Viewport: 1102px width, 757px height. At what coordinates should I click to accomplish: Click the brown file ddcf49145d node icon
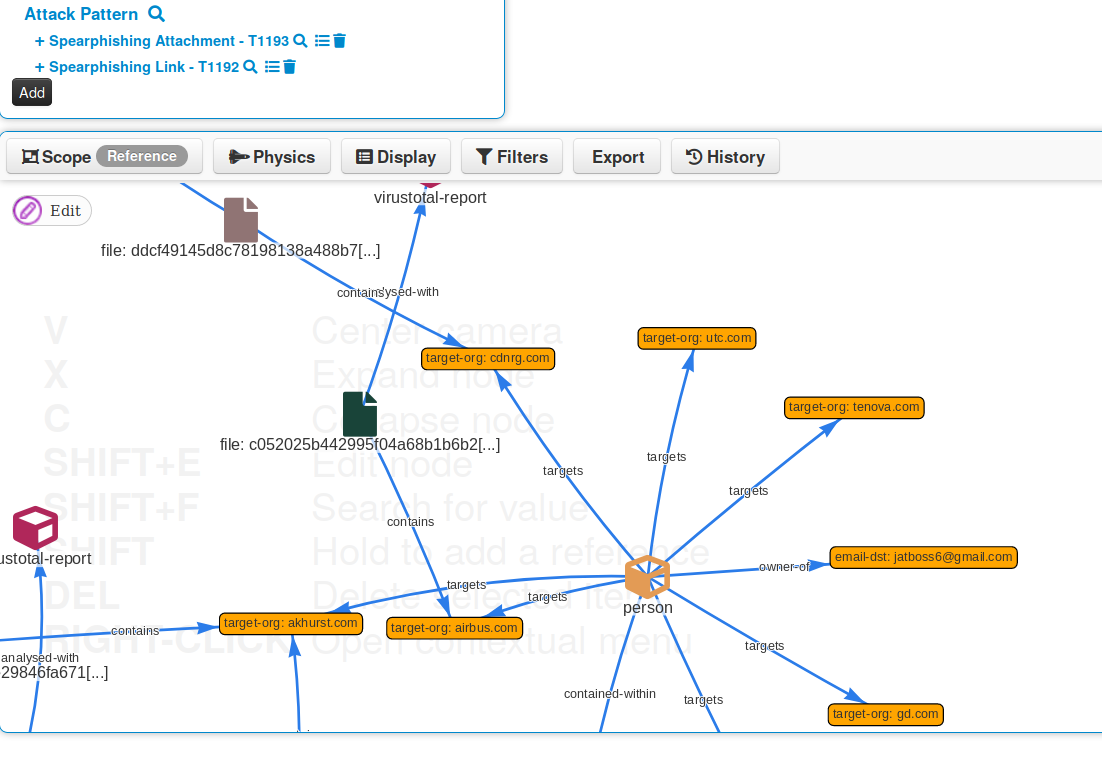point(241,220)
